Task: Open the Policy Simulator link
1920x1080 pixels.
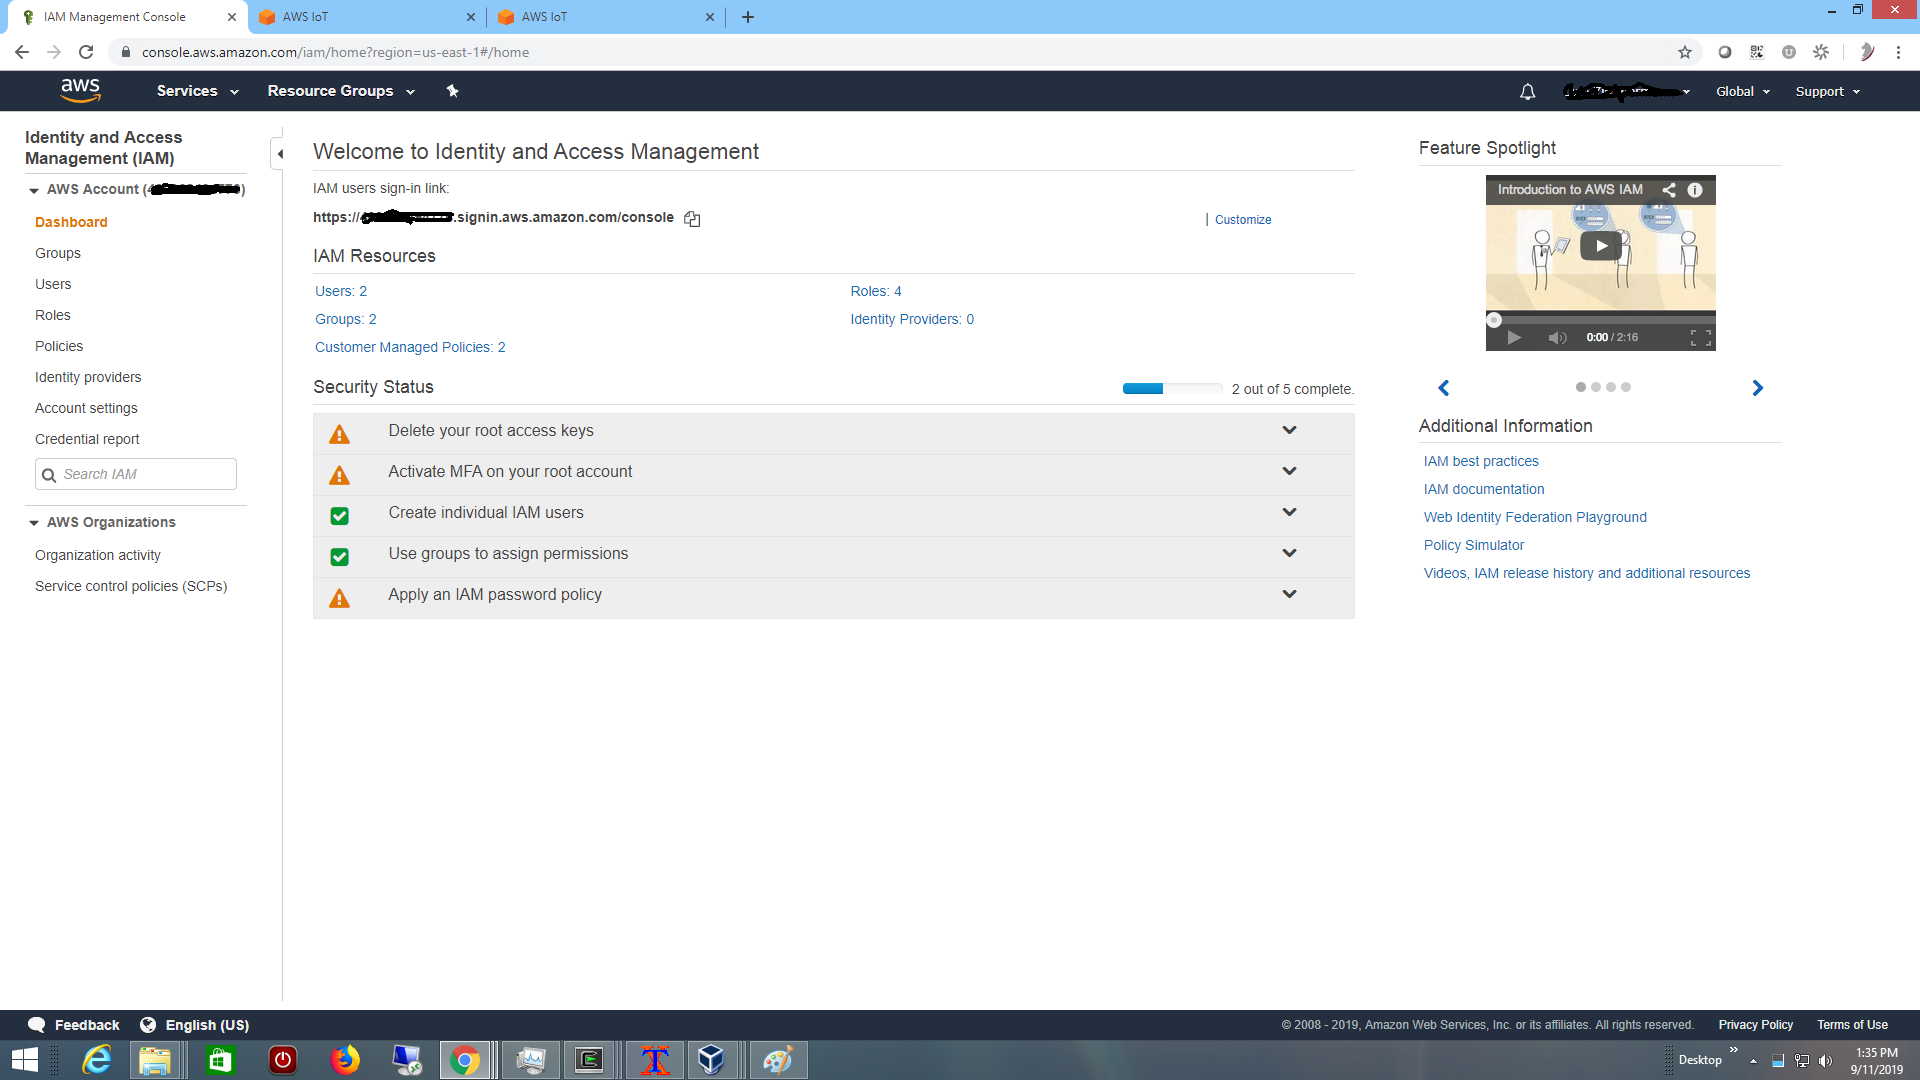Action: pos(1474,545)
